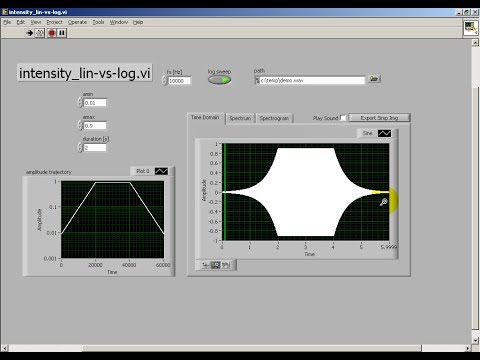Click the 0.001 y-axis value on amplitude trajectory
The image size is (480, 360).
coord(50,258)
